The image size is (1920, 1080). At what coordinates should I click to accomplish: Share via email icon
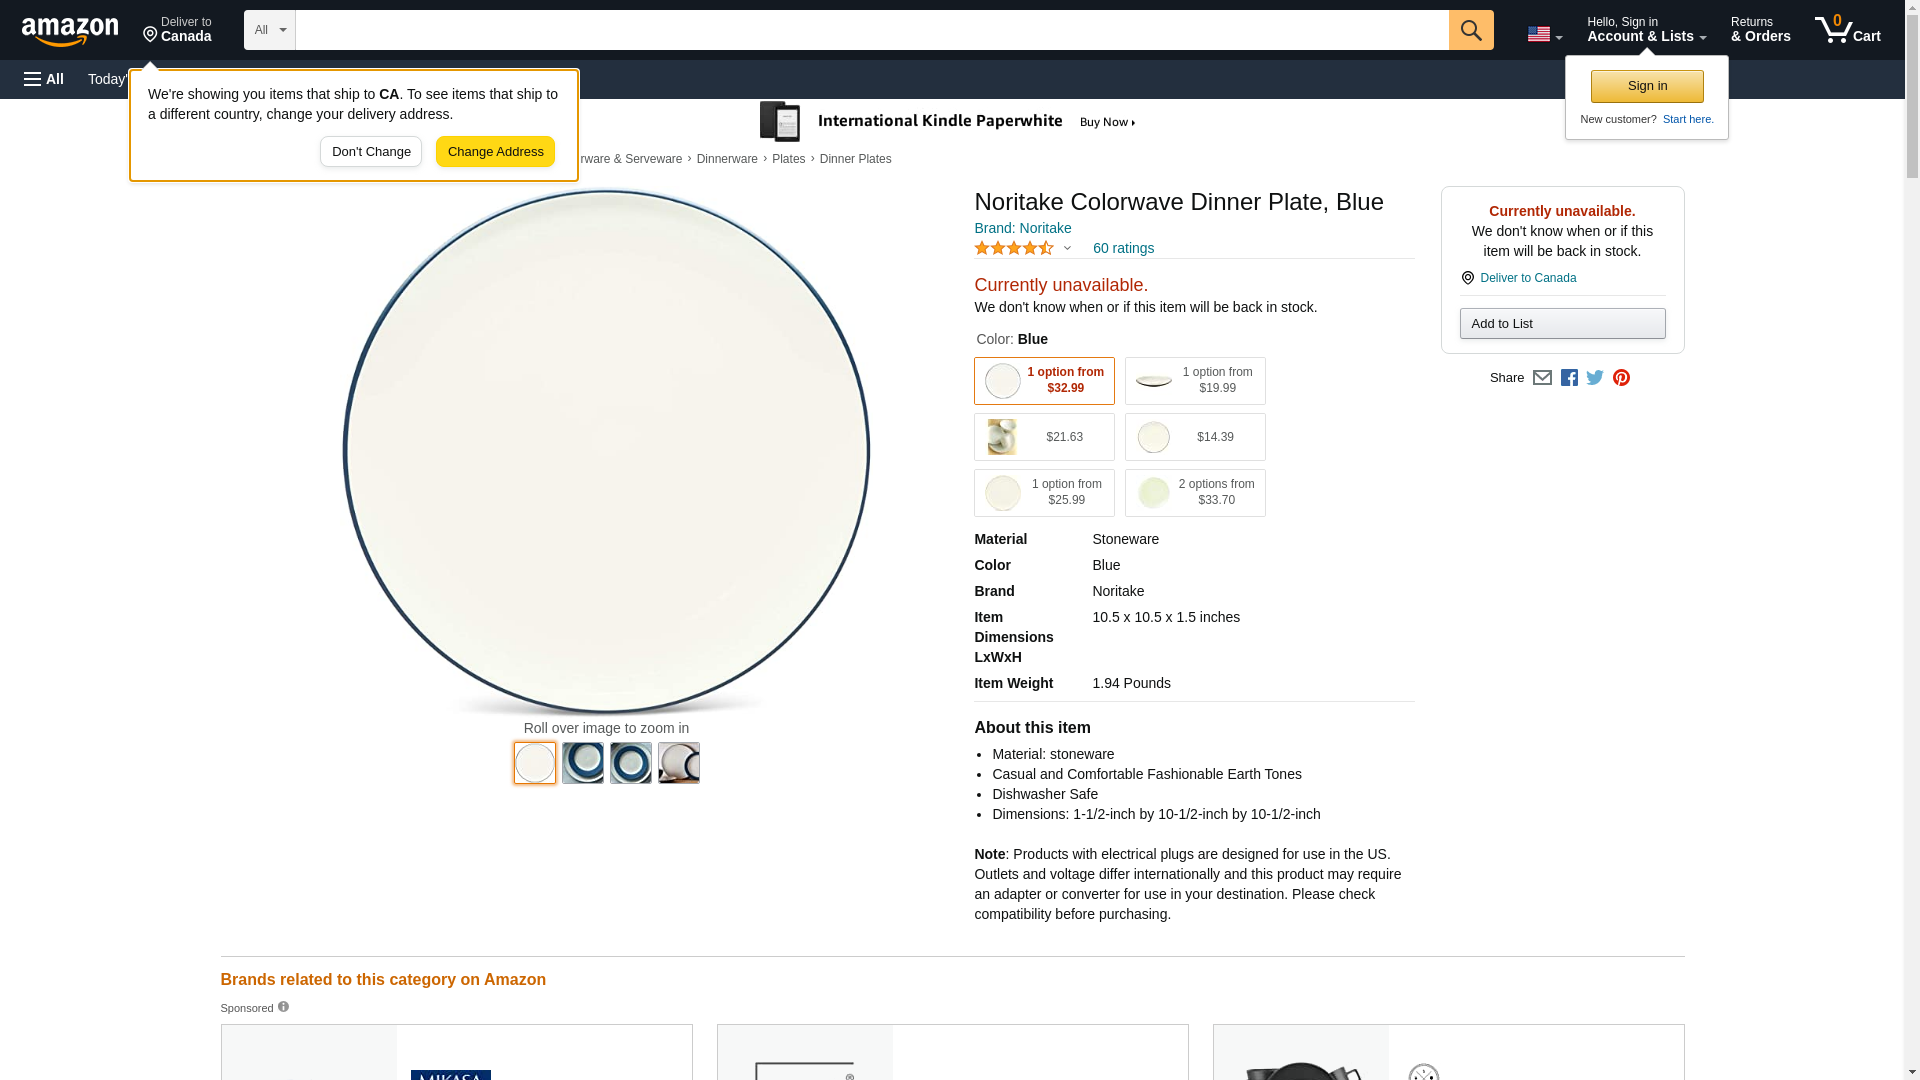click(1542, 378)
